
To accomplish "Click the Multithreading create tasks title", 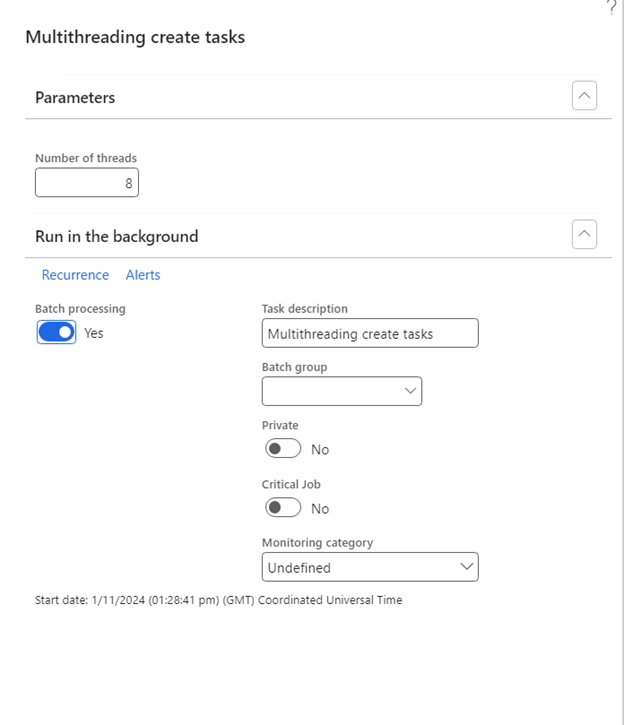I will coord(135,37).
